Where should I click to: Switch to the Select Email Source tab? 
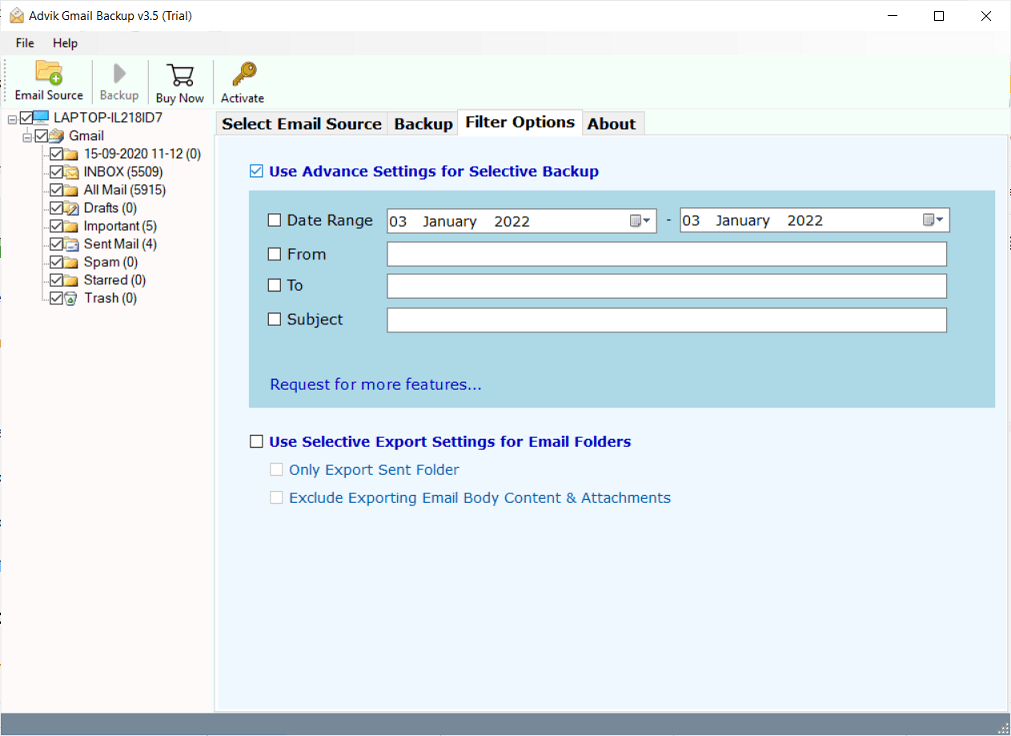[x=302, y=124]
